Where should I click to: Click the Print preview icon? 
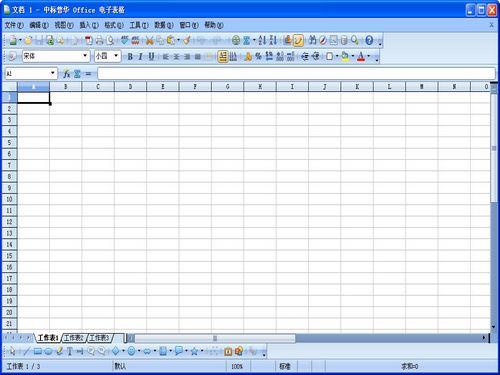click(x=110, y=40)
